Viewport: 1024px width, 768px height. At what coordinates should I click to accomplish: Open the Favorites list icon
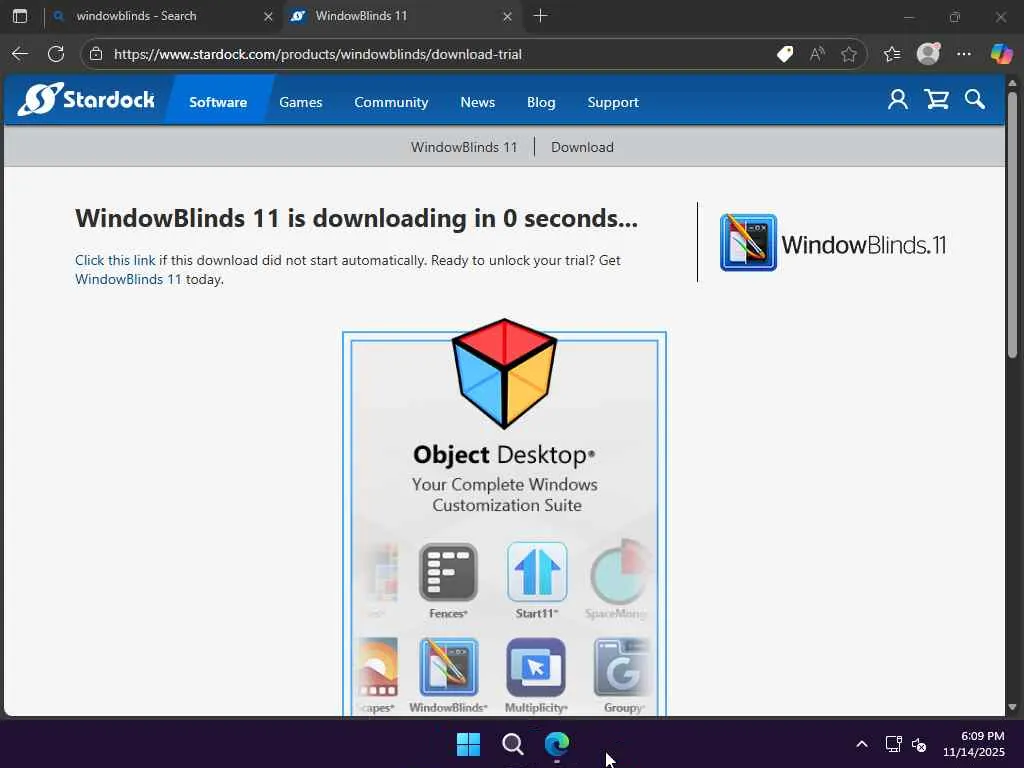pos(892,54)
